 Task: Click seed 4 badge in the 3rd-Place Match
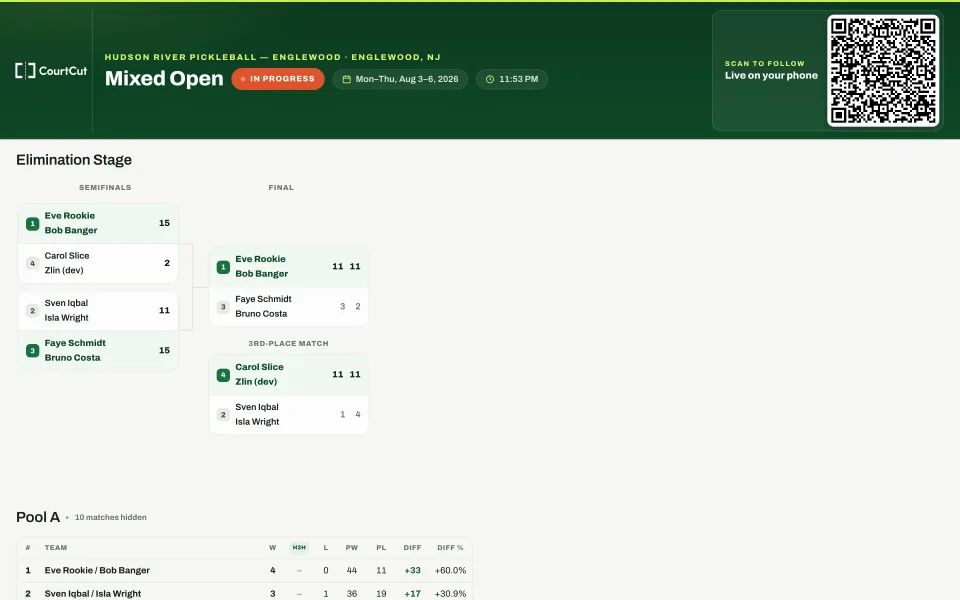click(223, 375)
